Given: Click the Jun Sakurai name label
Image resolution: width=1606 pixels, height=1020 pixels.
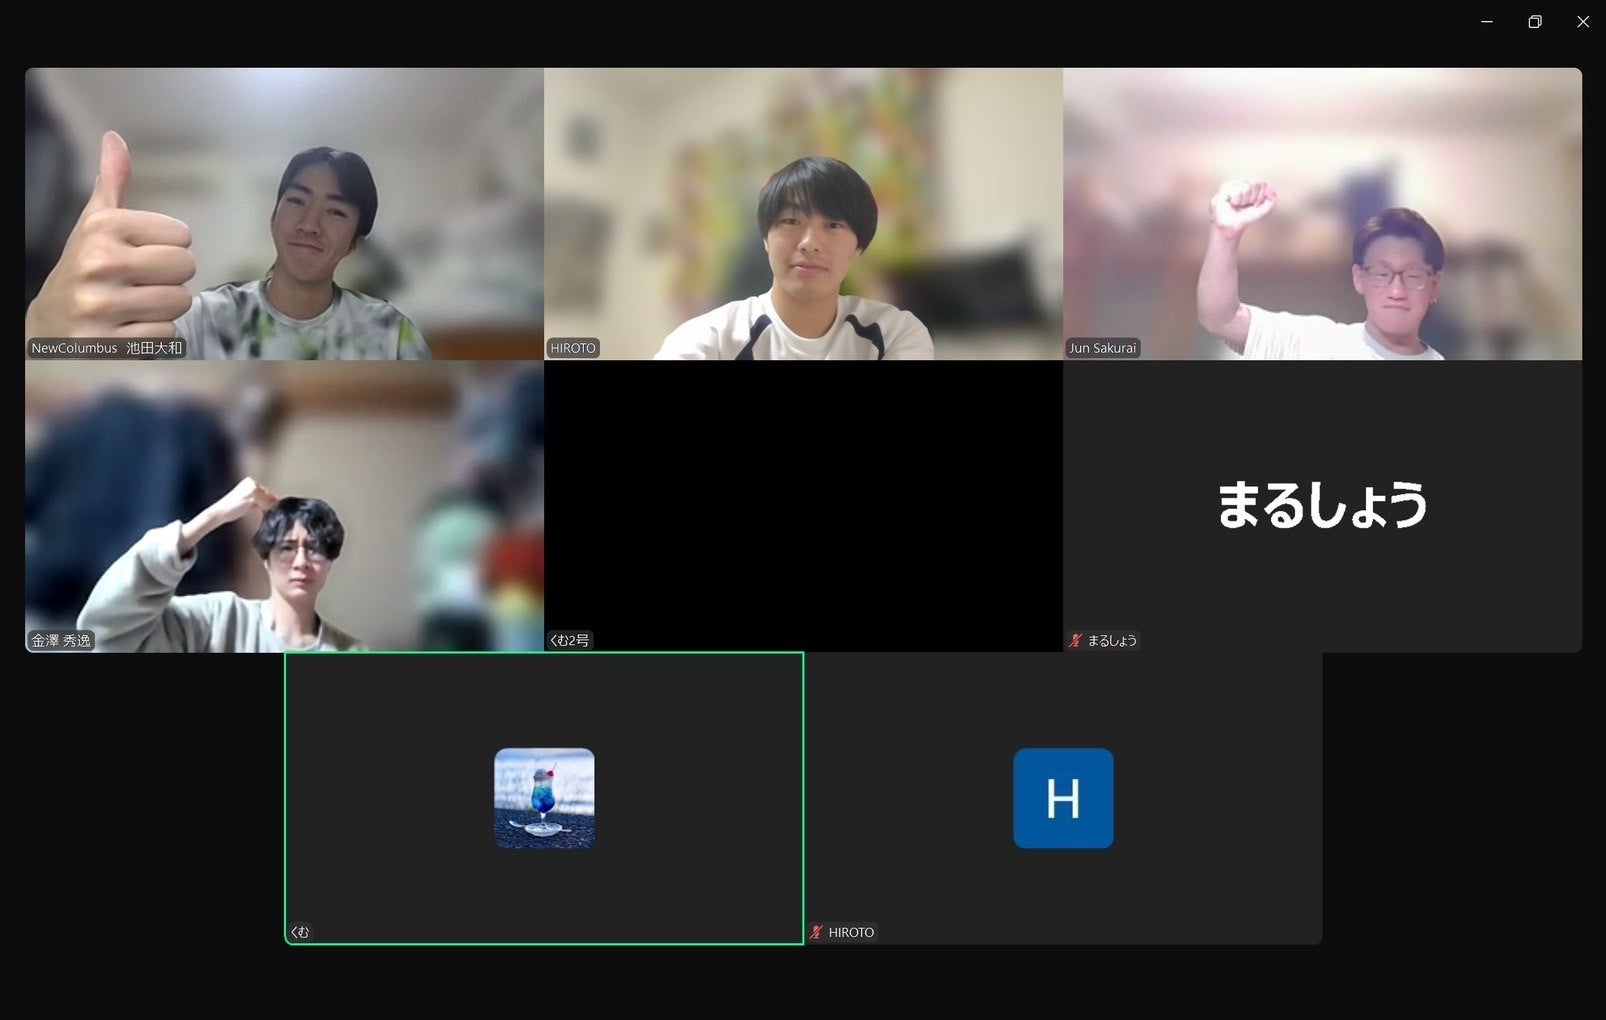Looking at the screenshot, I should [x=1102, y=348].
